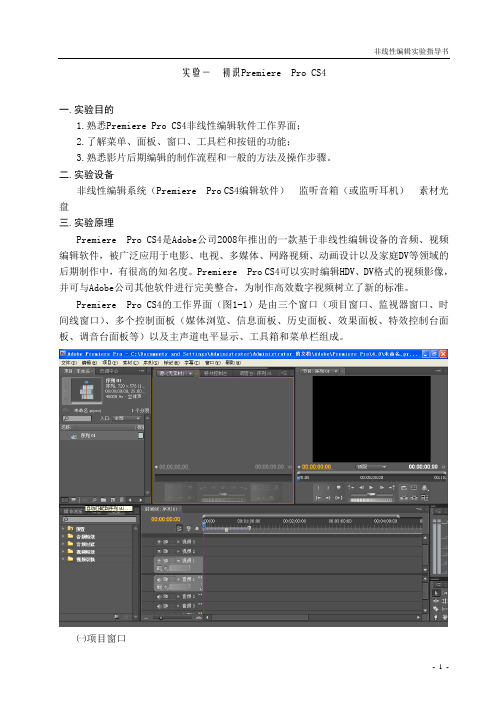Toggle eye visibility for 视频 1 track

point(159,561)
